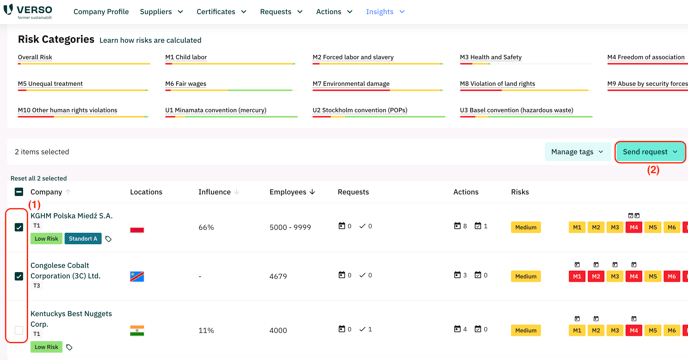Click Learn how risks are calculated link
Viewport: 688px width, 360px height.
[150, 40]
